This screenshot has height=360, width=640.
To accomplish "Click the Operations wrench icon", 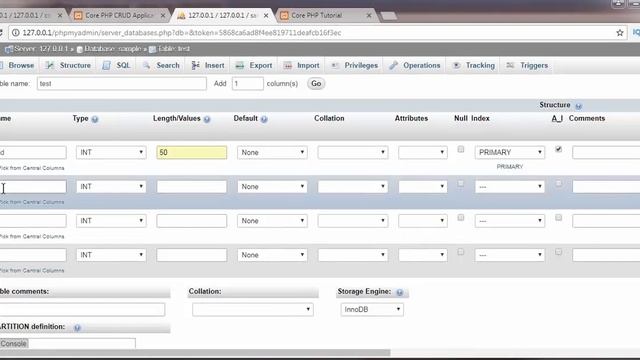I will coord(393,65).
